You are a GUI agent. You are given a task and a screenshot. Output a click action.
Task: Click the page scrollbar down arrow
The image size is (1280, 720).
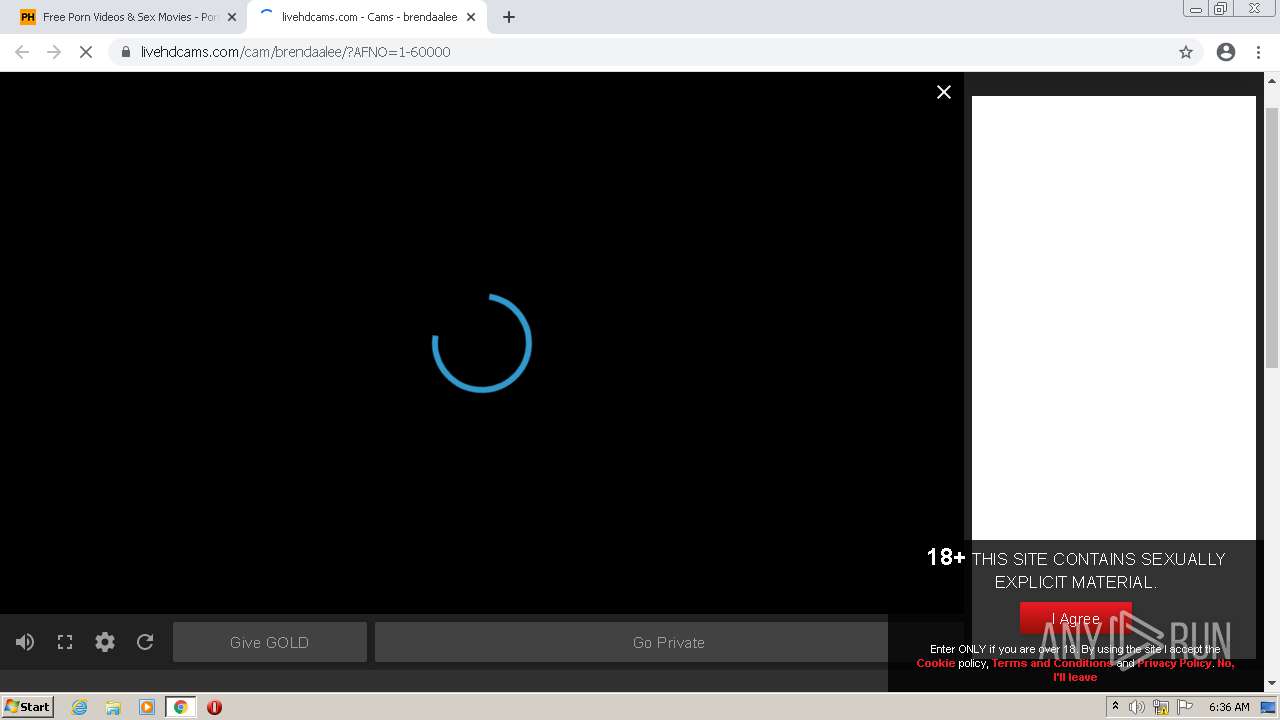pos(1272,684)
